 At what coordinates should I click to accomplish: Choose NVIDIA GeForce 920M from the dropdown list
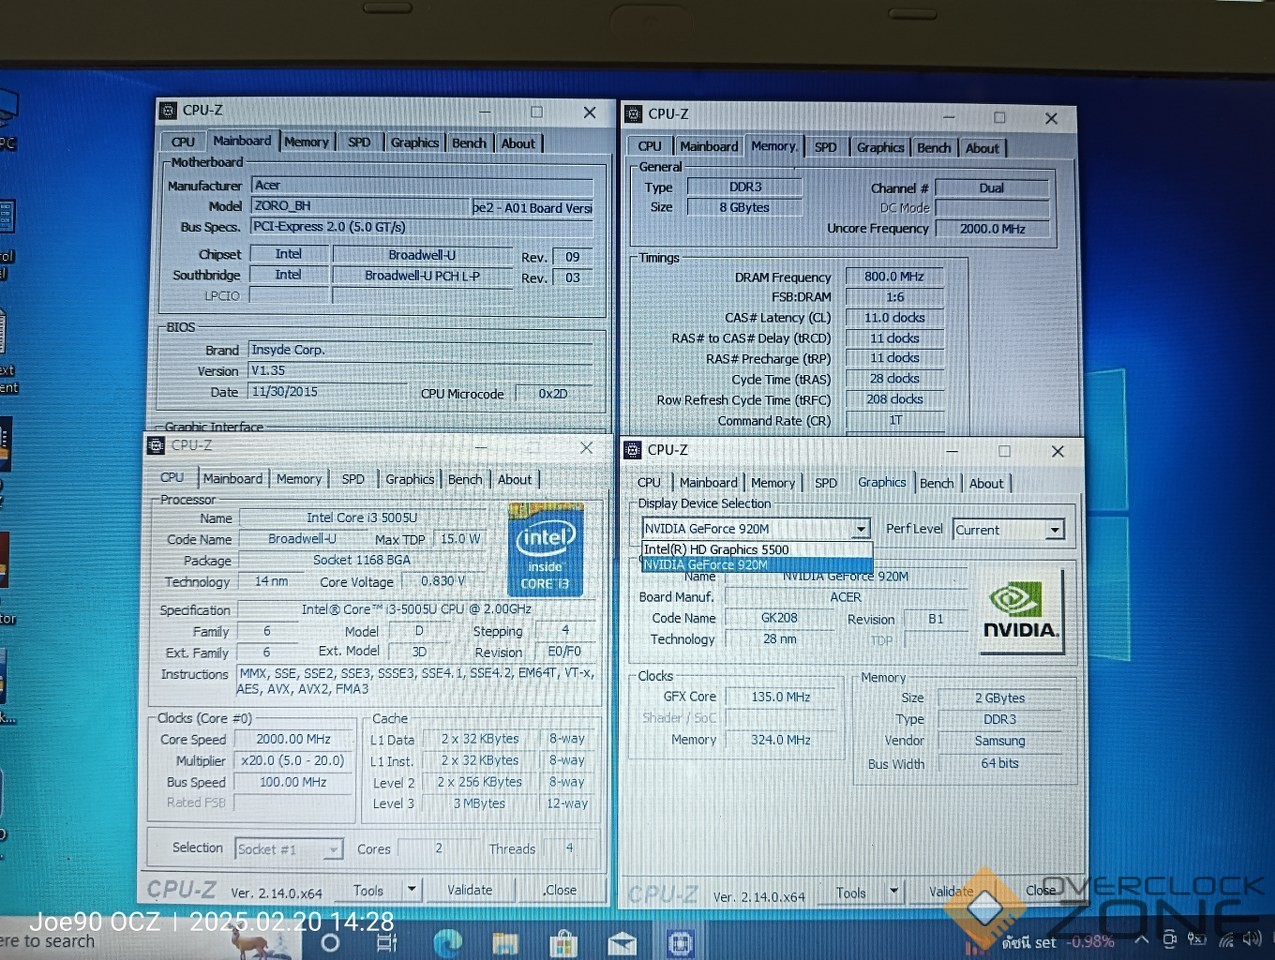(x=757, y=565)
